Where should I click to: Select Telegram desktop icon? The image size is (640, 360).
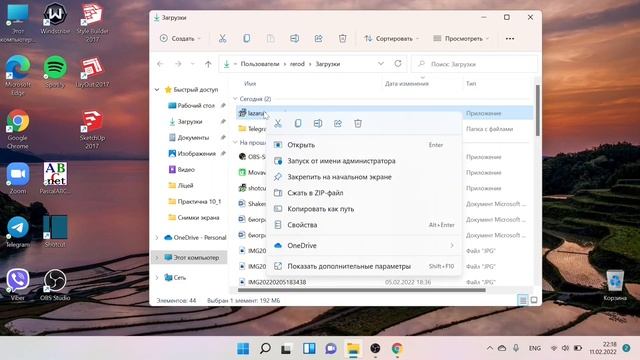tap(18, 232)
